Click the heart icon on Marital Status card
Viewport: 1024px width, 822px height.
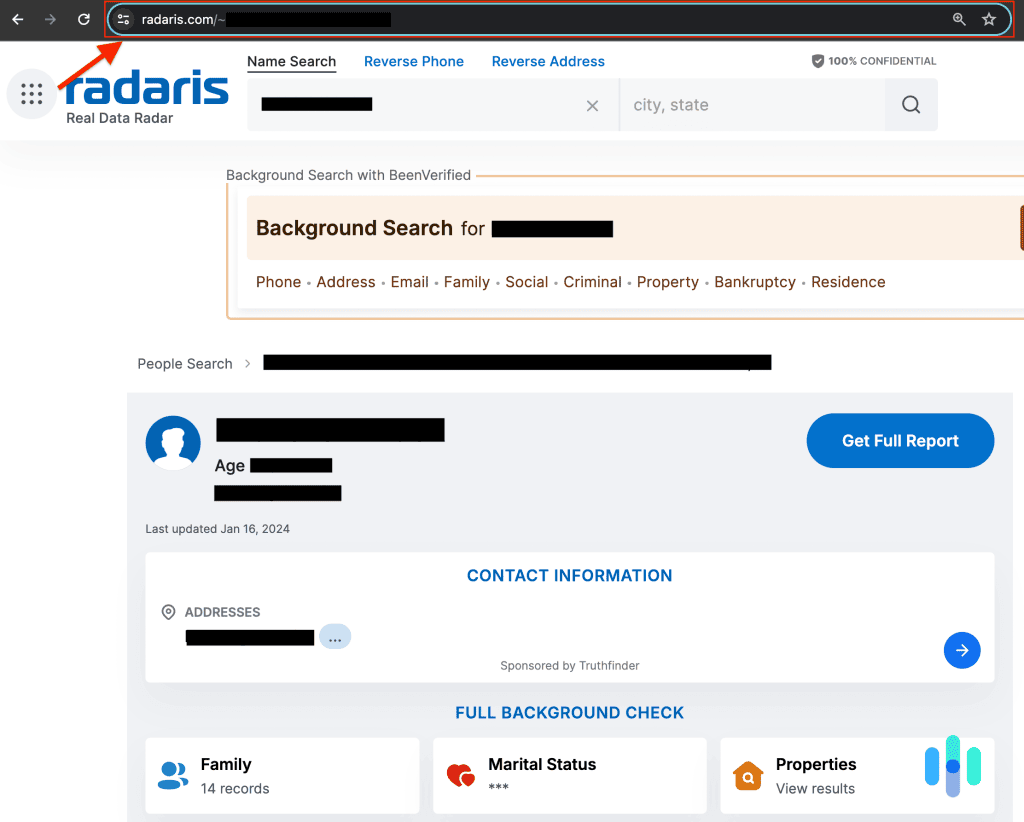[x=460, y=775]
